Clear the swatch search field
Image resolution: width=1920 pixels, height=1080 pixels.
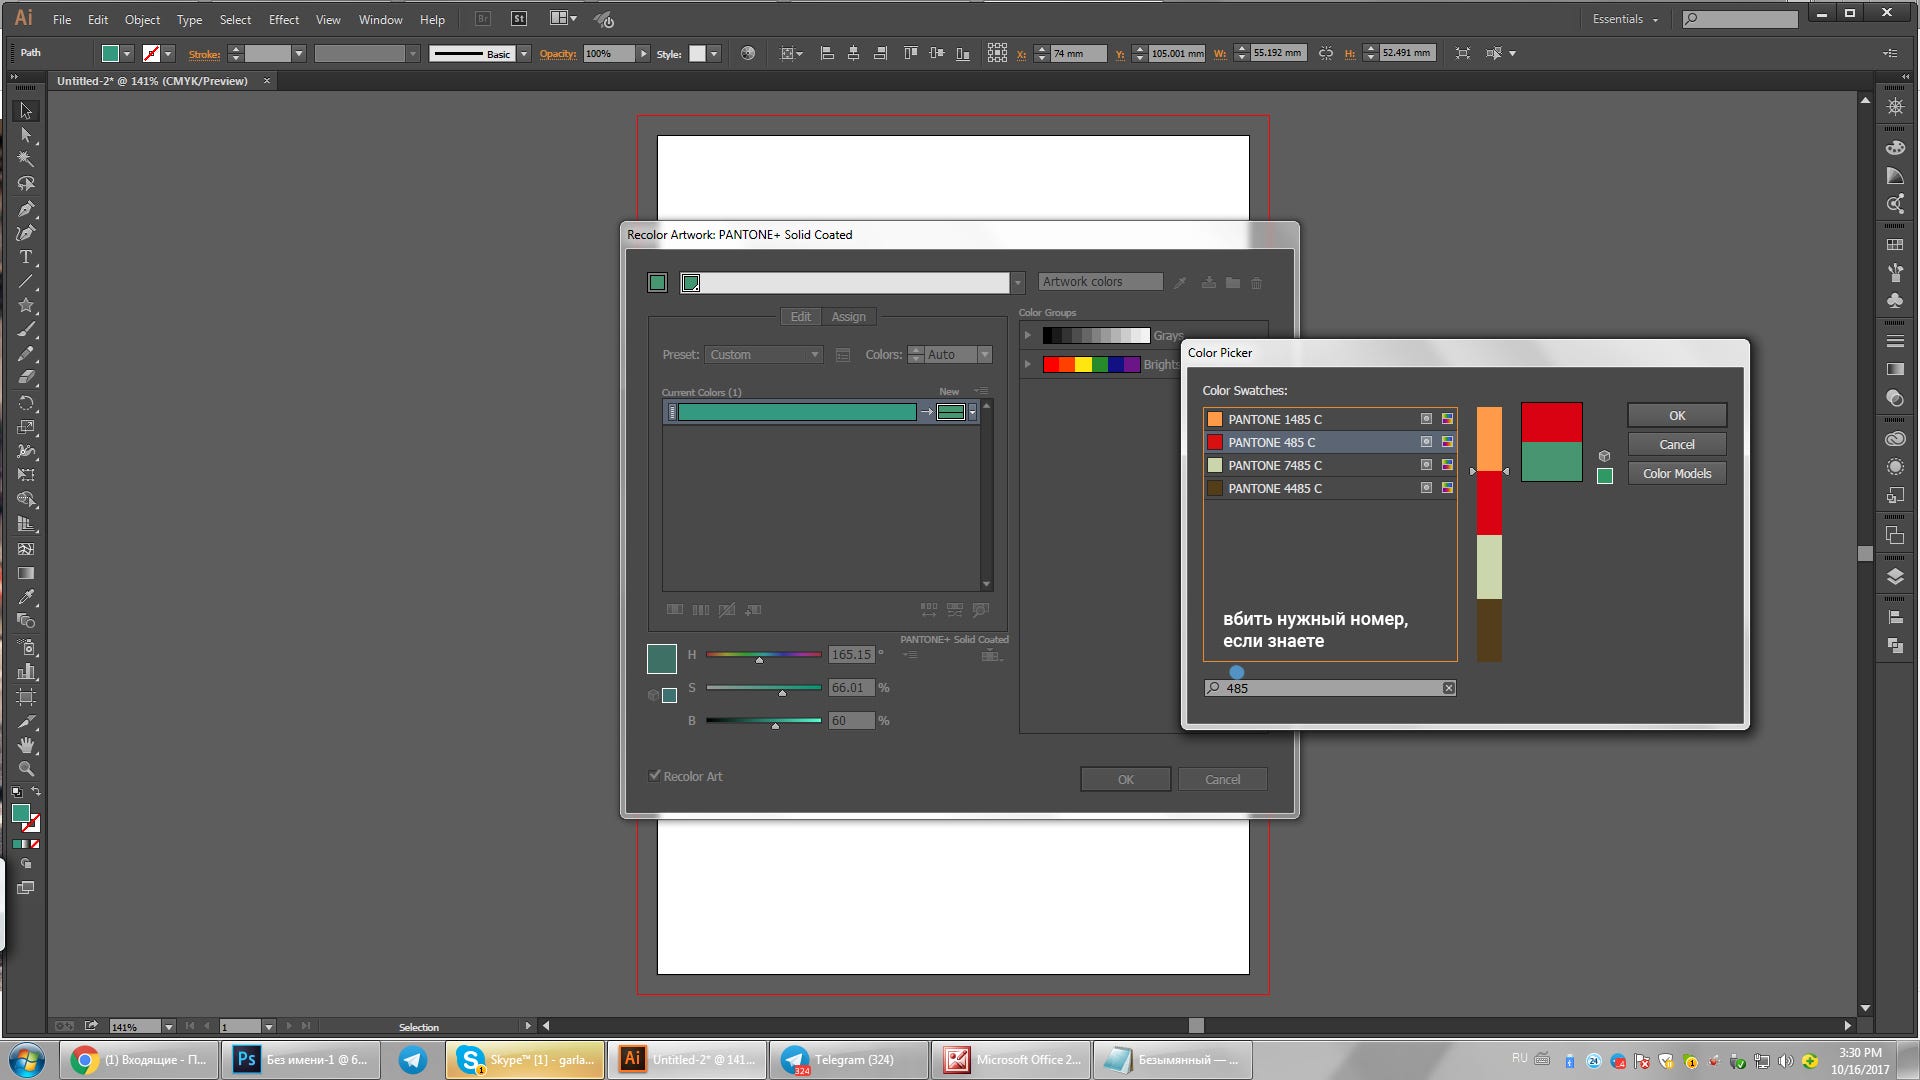tap(1448, 688)
